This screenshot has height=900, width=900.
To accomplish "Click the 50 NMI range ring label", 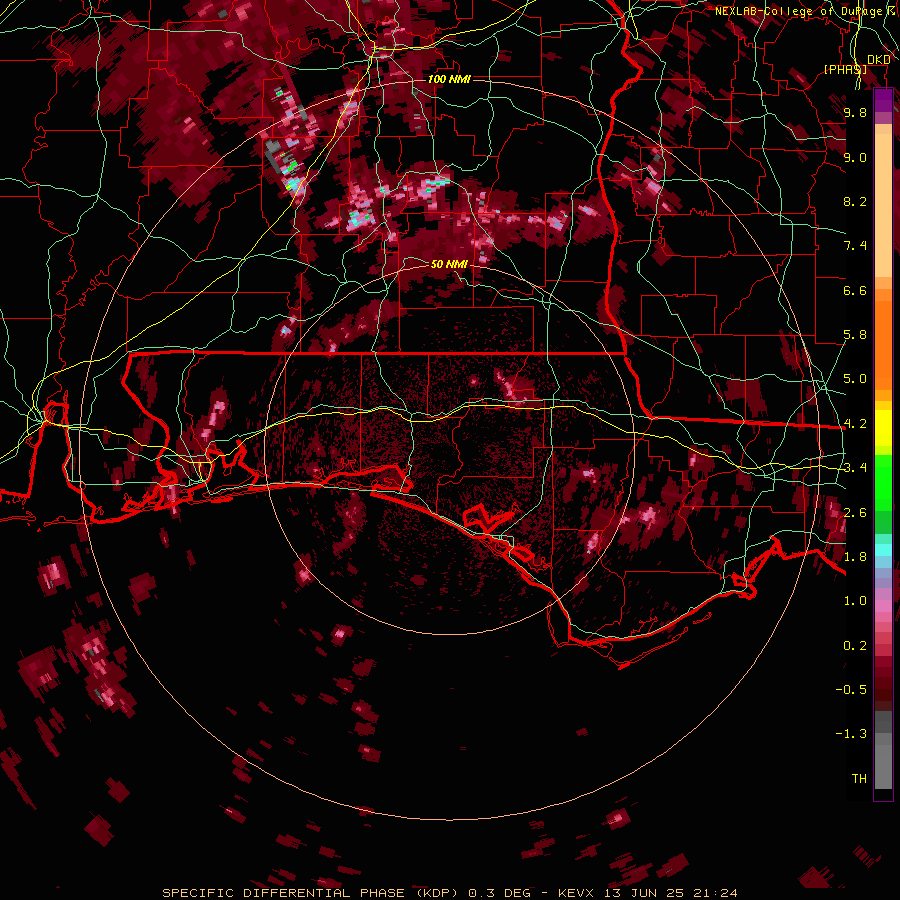I will point(449,264).
